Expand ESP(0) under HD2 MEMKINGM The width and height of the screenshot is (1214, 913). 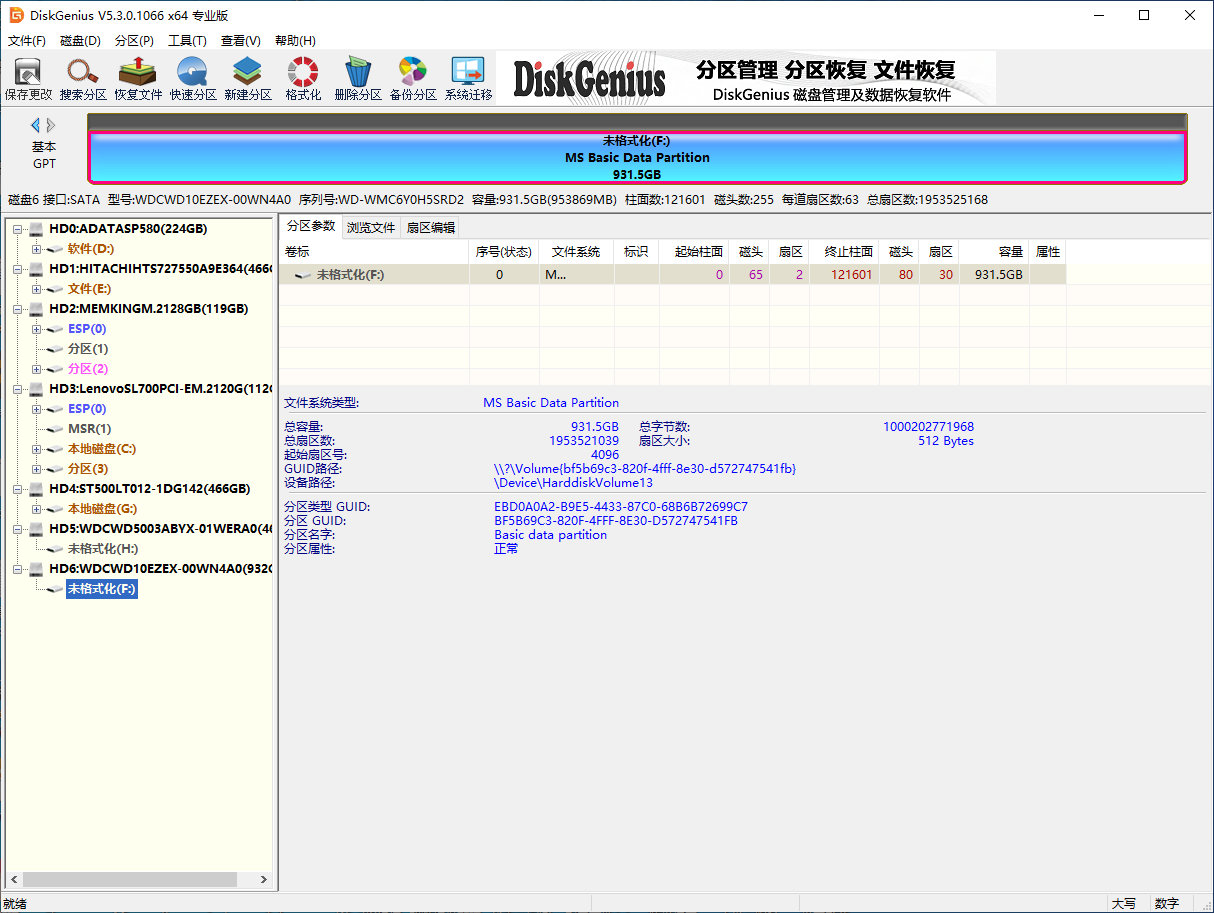coord(36,329)
